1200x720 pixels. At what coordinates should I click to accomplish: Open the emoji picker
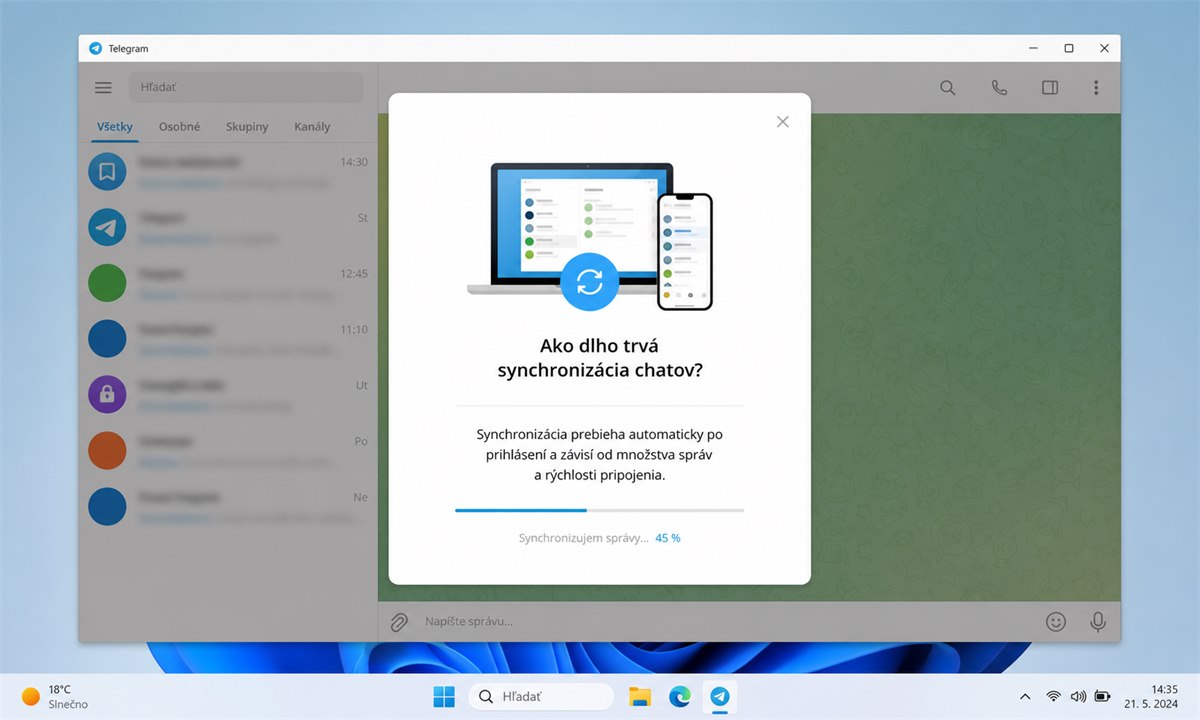[x=1055, y=621]
